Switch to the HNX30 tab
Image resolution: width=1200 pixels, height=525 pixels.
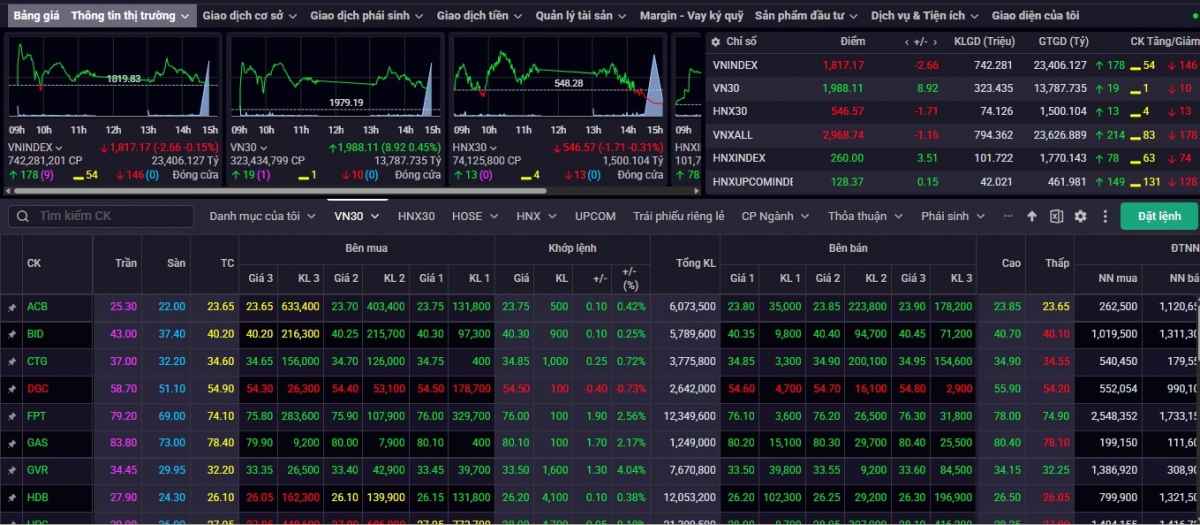pos(416,216)
